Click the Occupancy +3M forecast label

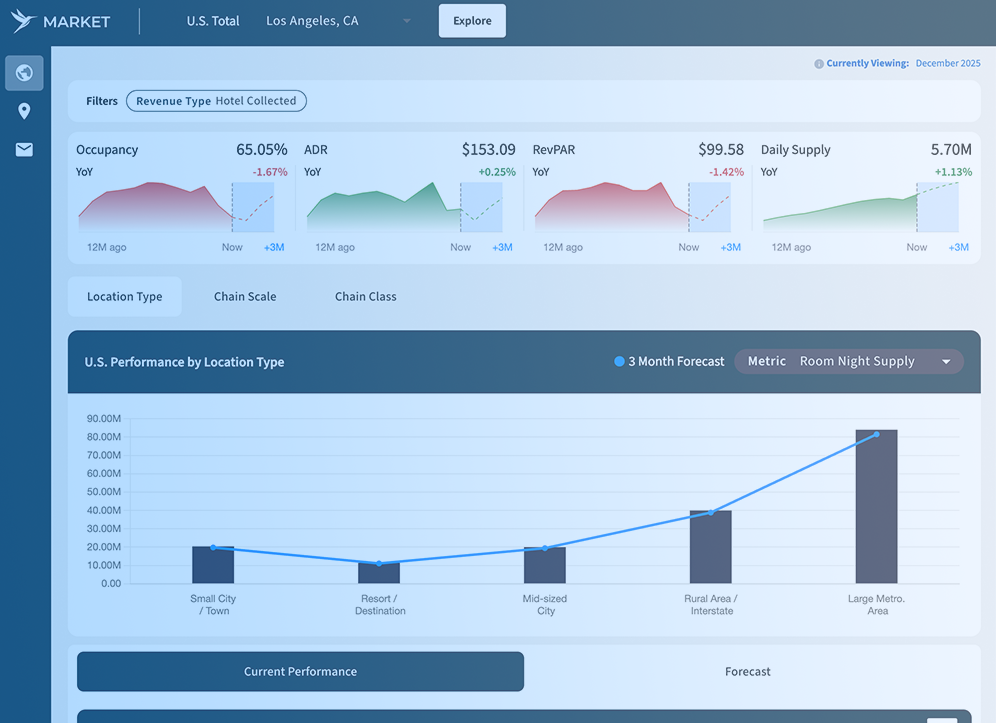click(273, 247)
